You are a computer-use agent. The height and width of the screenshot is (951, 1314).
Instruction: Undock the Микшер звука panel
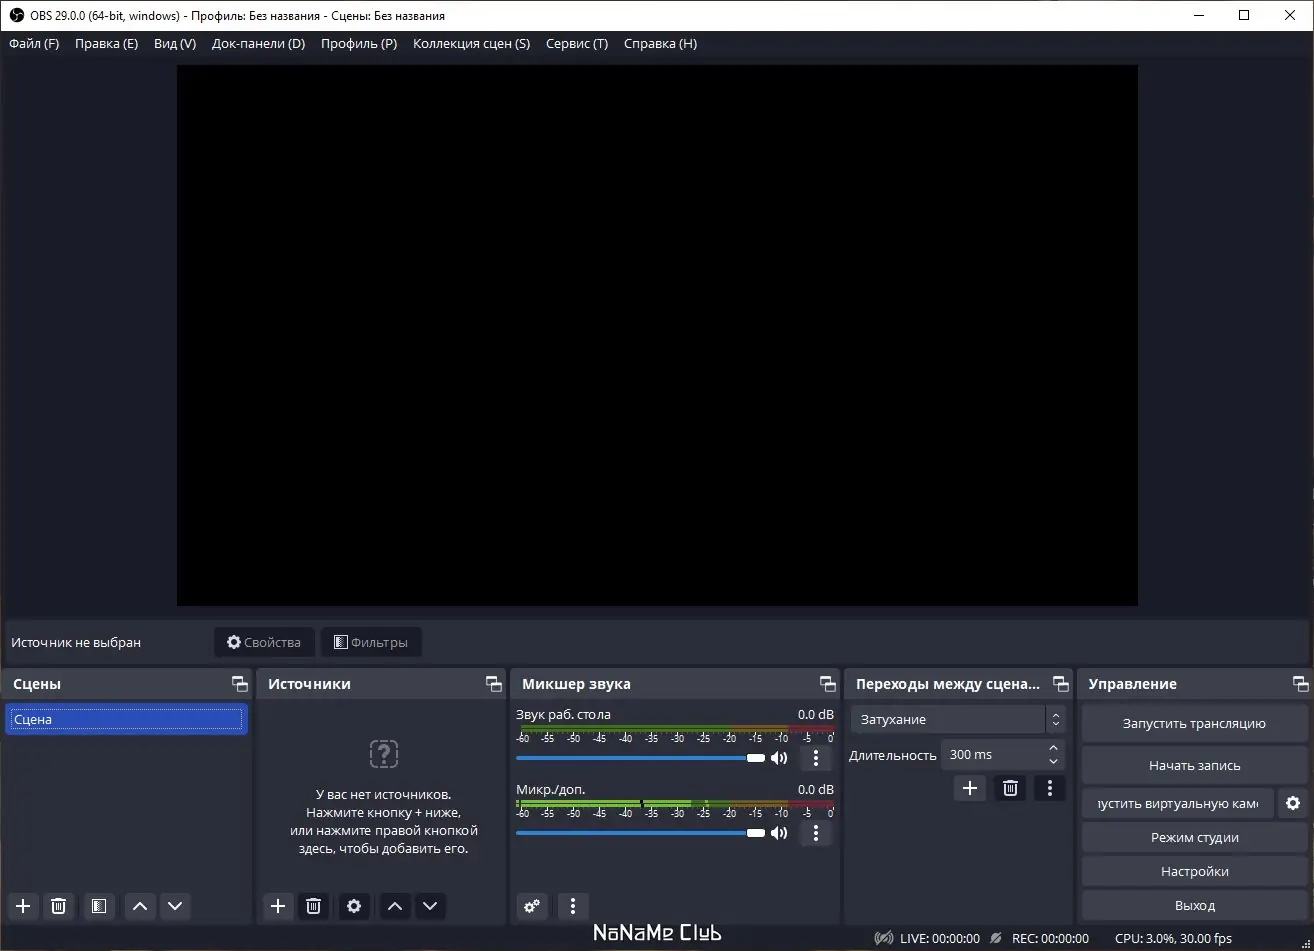828,684
